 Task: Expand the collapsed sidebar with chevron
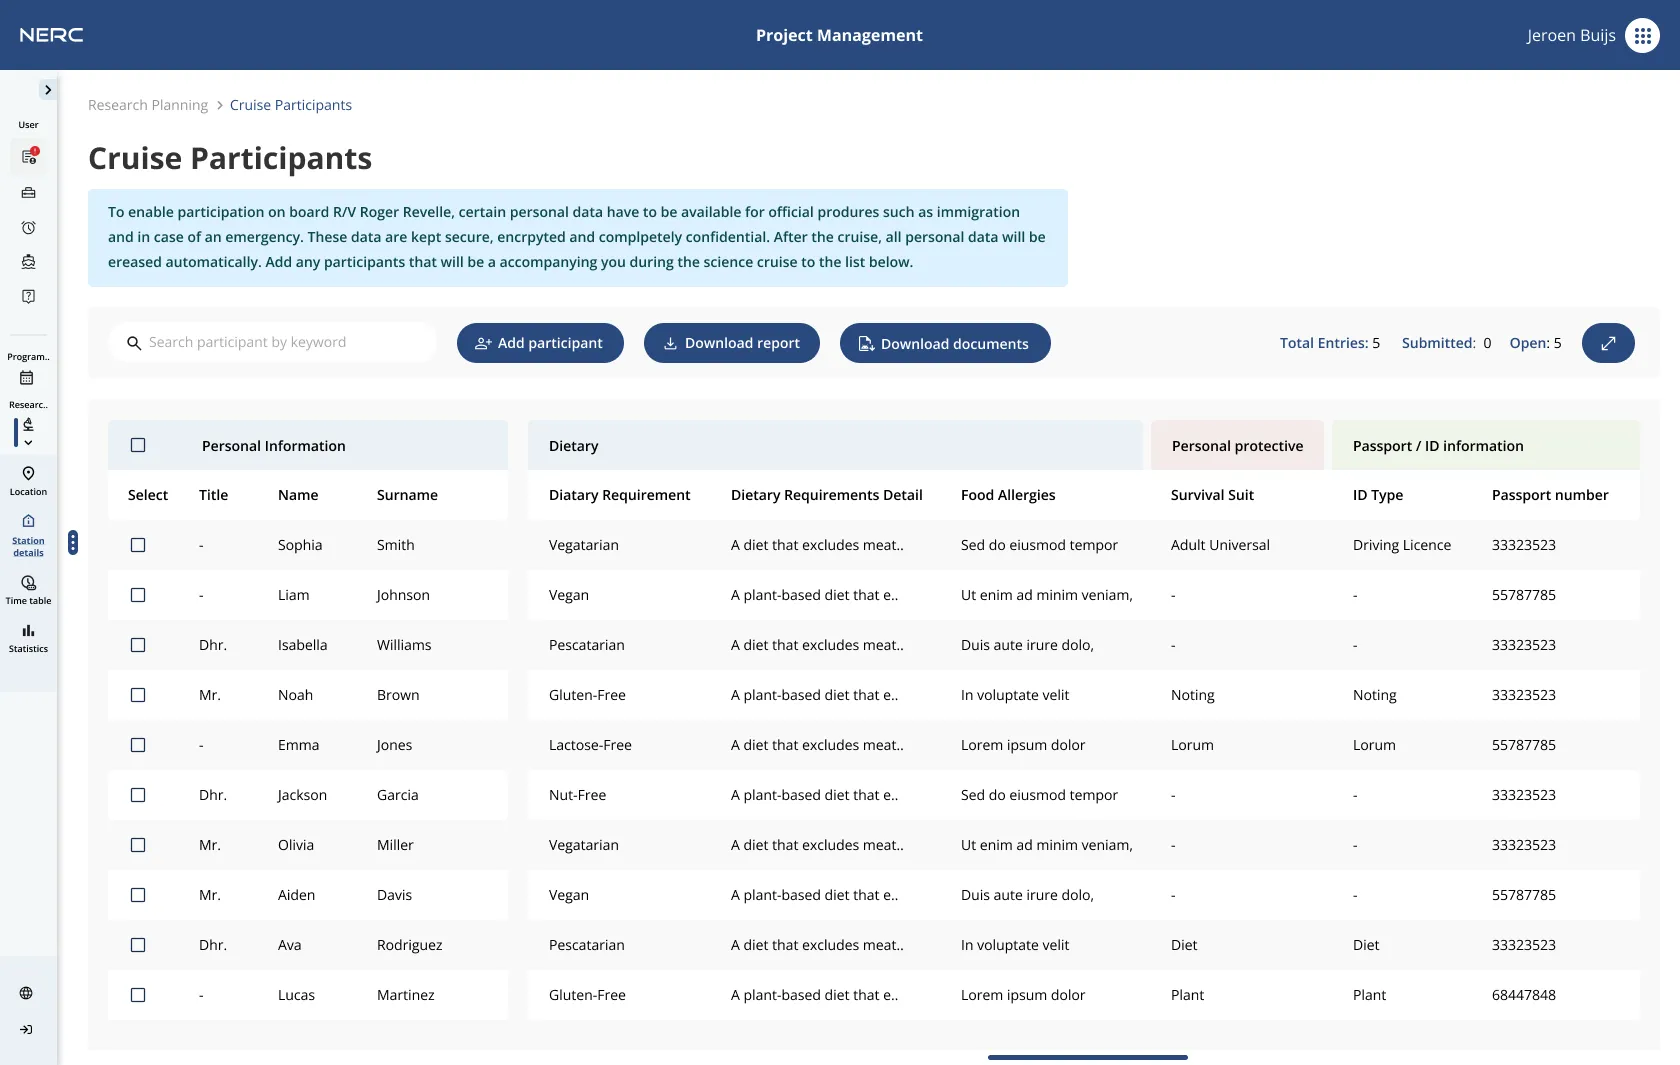click(47, 90)
